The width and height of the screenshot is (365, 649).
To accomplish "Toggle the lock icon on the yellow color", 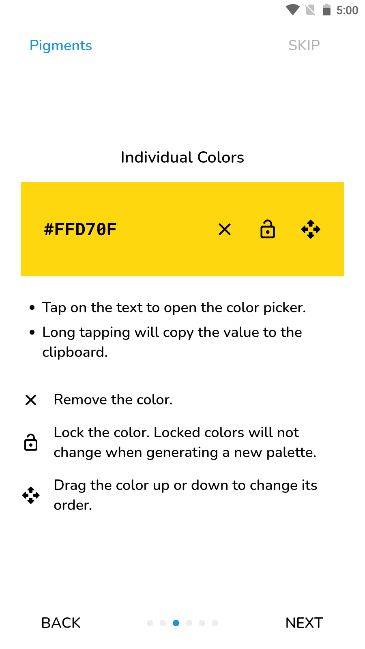I will click(268, 229).
